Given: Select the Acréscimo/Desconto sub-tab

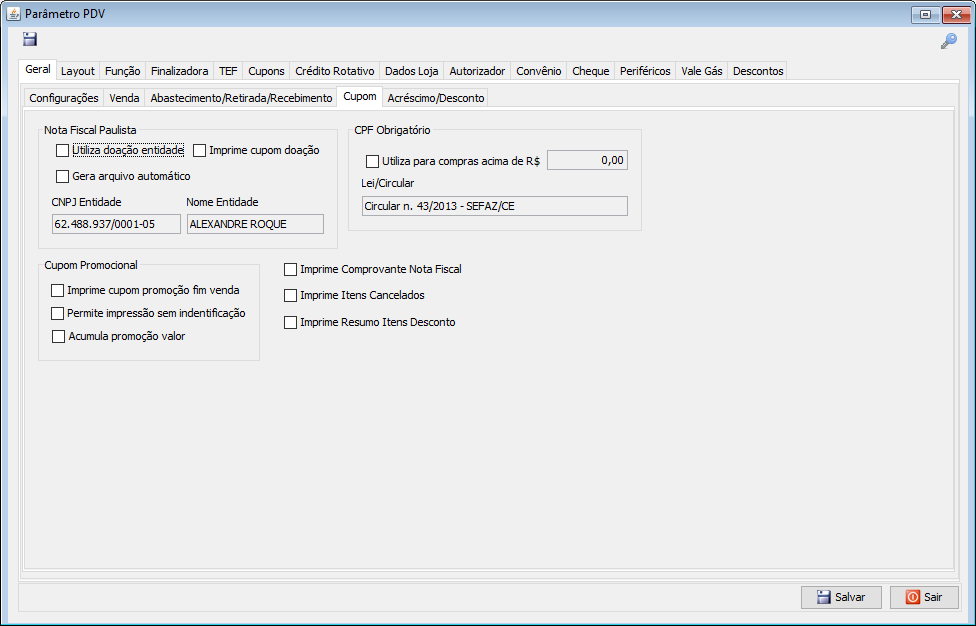Looking at the screenshot, I should (x=435, y=98).
